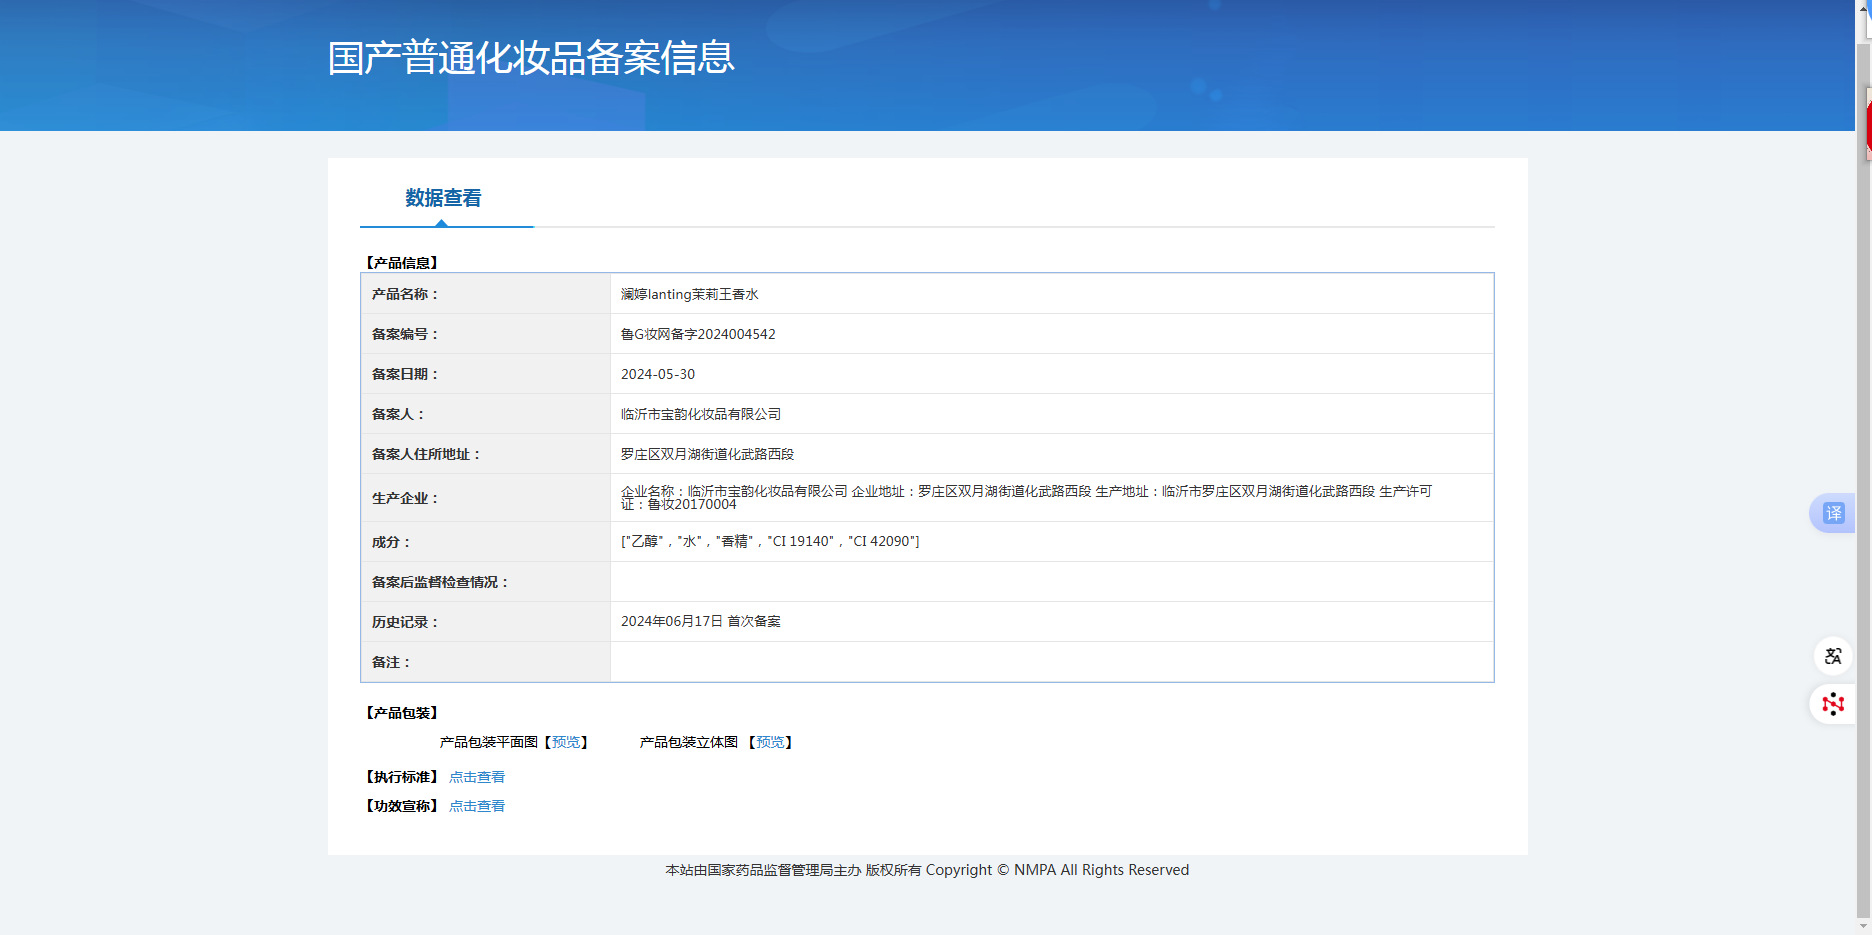
Task: Click the scrollbar down arrow
Action: coord(1864,927)
